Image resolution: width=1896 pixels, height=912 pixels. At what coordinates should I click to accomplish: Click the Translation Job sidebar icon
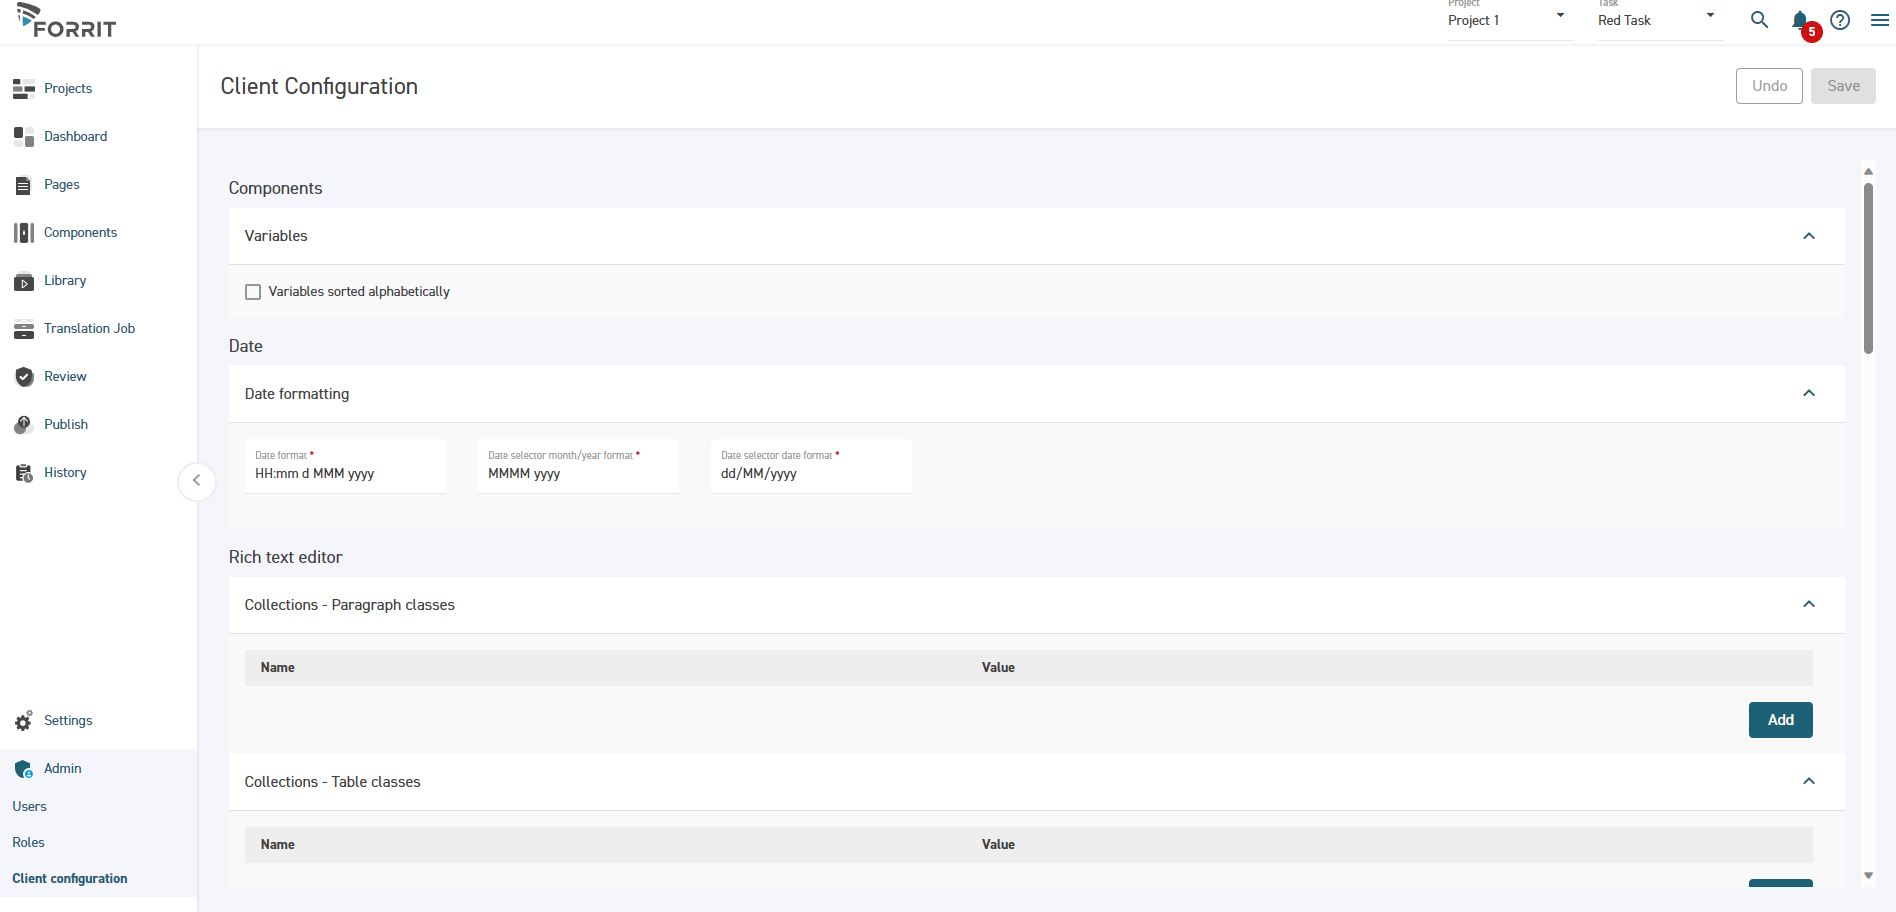pos(24,329)
